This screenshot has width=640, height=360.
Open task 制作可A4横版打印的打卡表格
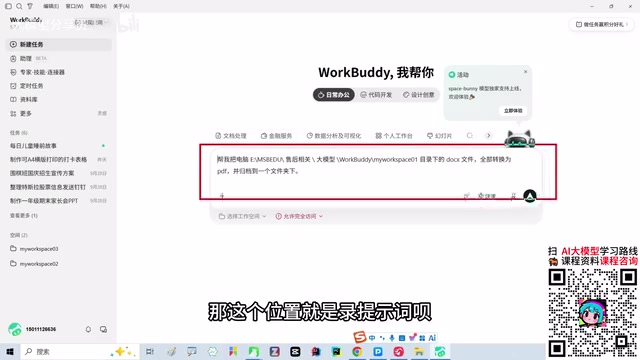59,160
